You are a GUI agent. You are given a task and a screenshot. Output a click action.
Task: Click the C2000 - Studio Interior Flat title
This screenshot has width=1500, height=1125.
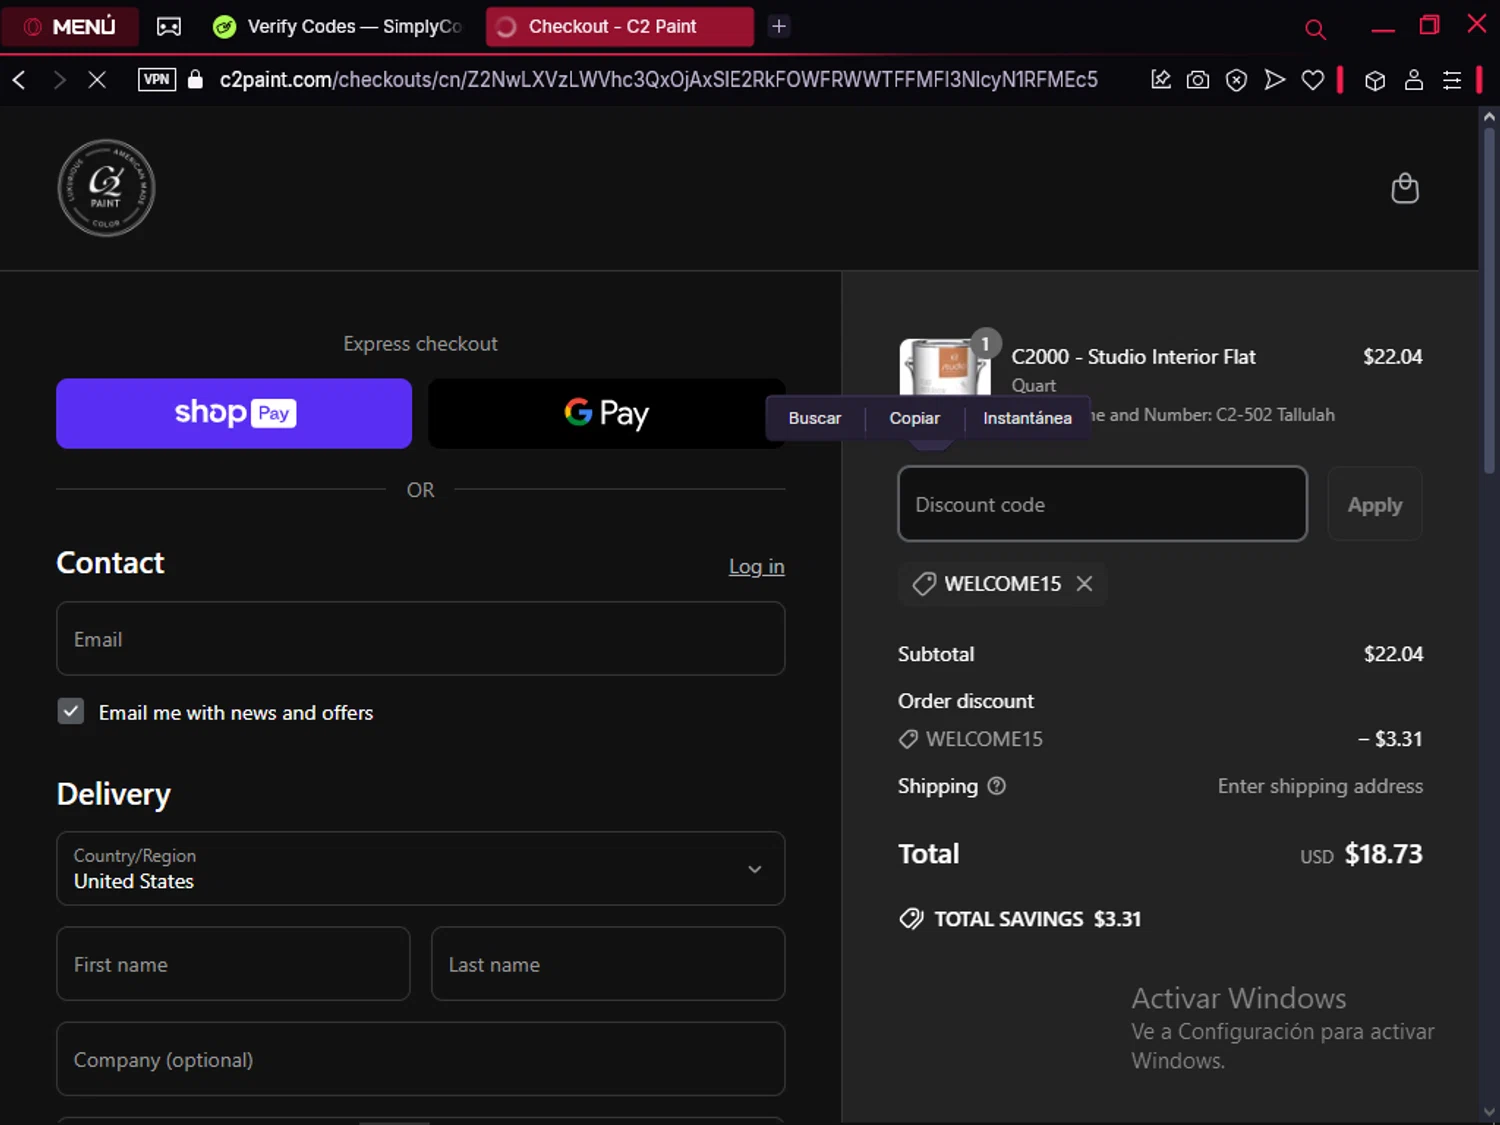point(1133,357)
